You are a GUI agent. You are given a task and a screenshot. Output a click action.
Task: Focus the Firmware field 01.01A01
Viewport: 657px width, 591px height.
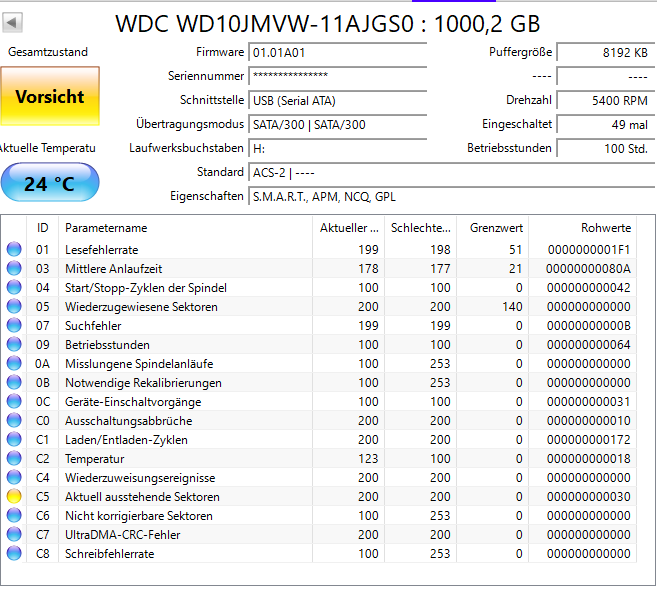pos(338,53)
